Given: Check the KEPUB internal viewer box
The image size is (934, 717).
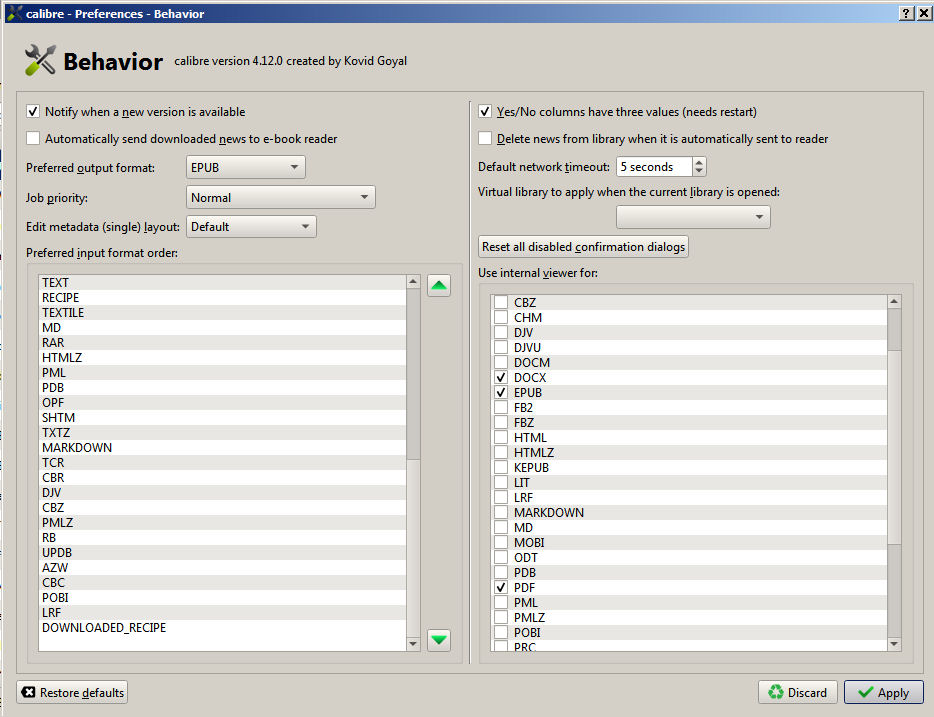Looking at the screenshot, I should pos(501,467).
